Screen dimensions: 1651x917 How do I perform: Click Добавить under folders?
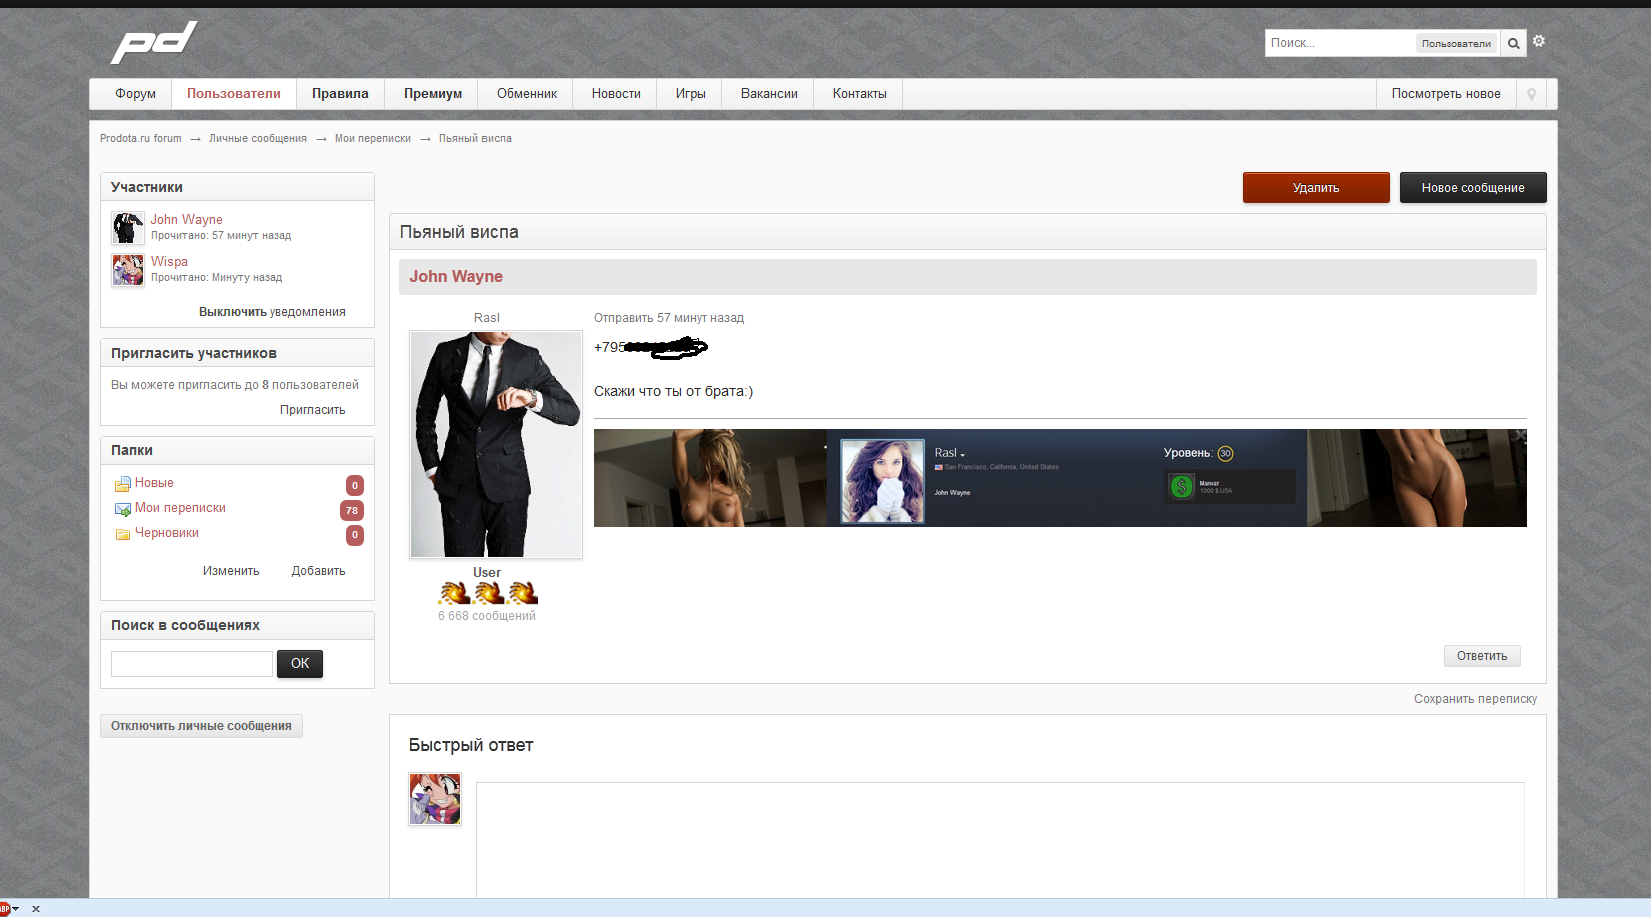pyautogui.click(x=319, y=571)
